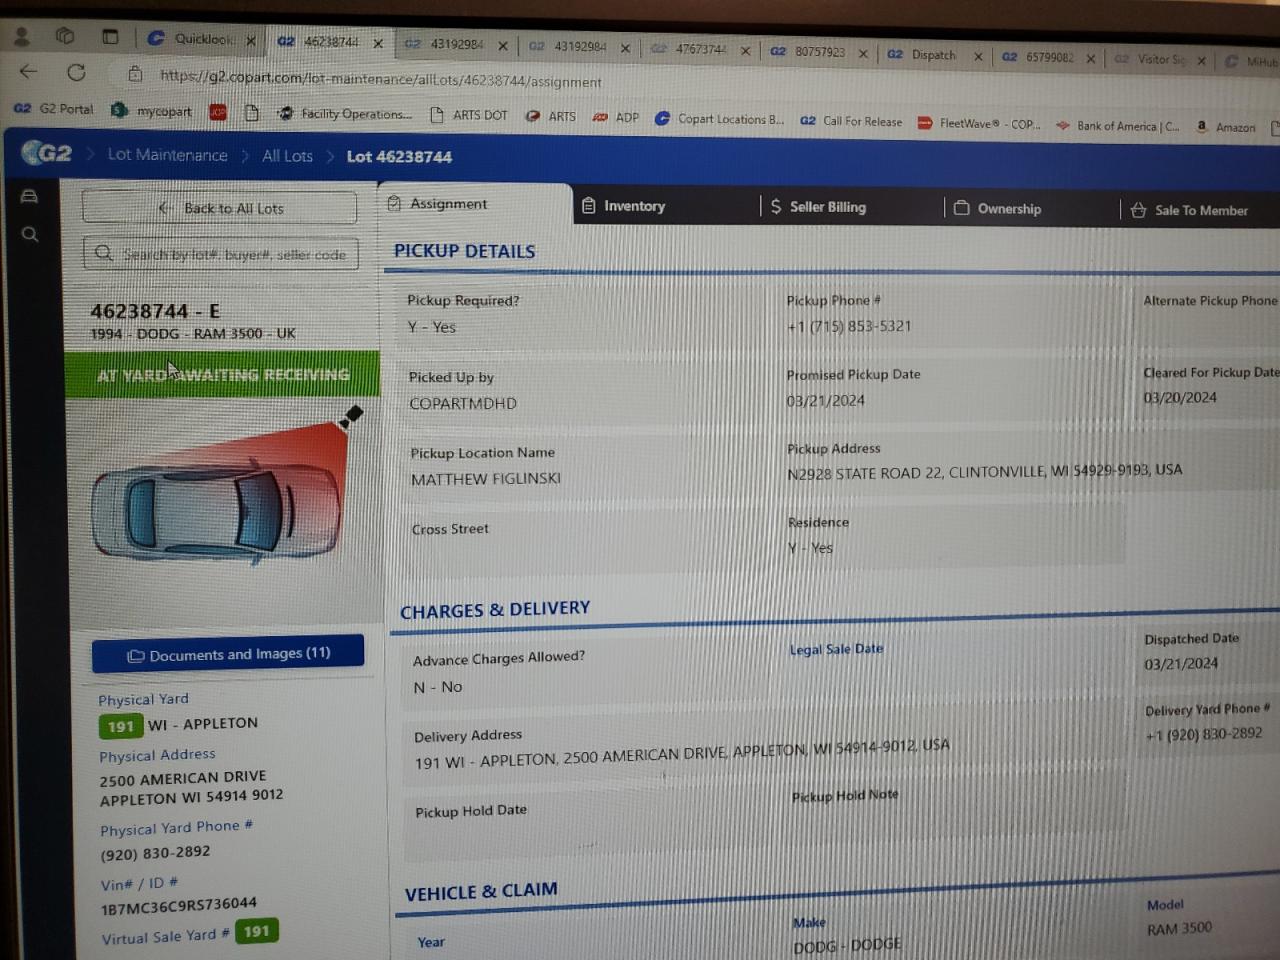Open ADP bookmark
The image size is (1280, 960).
point(616,117)
